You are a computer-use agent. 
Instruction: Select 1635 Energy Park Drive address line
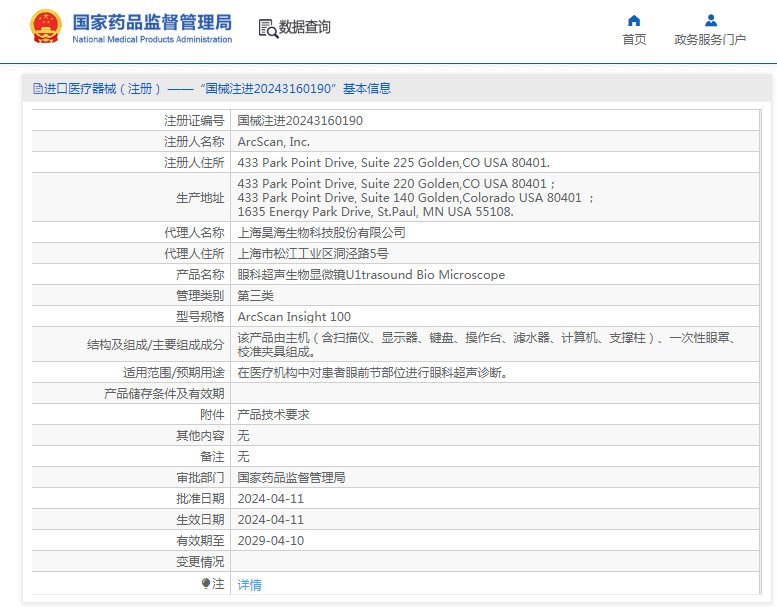click(375, 212)
